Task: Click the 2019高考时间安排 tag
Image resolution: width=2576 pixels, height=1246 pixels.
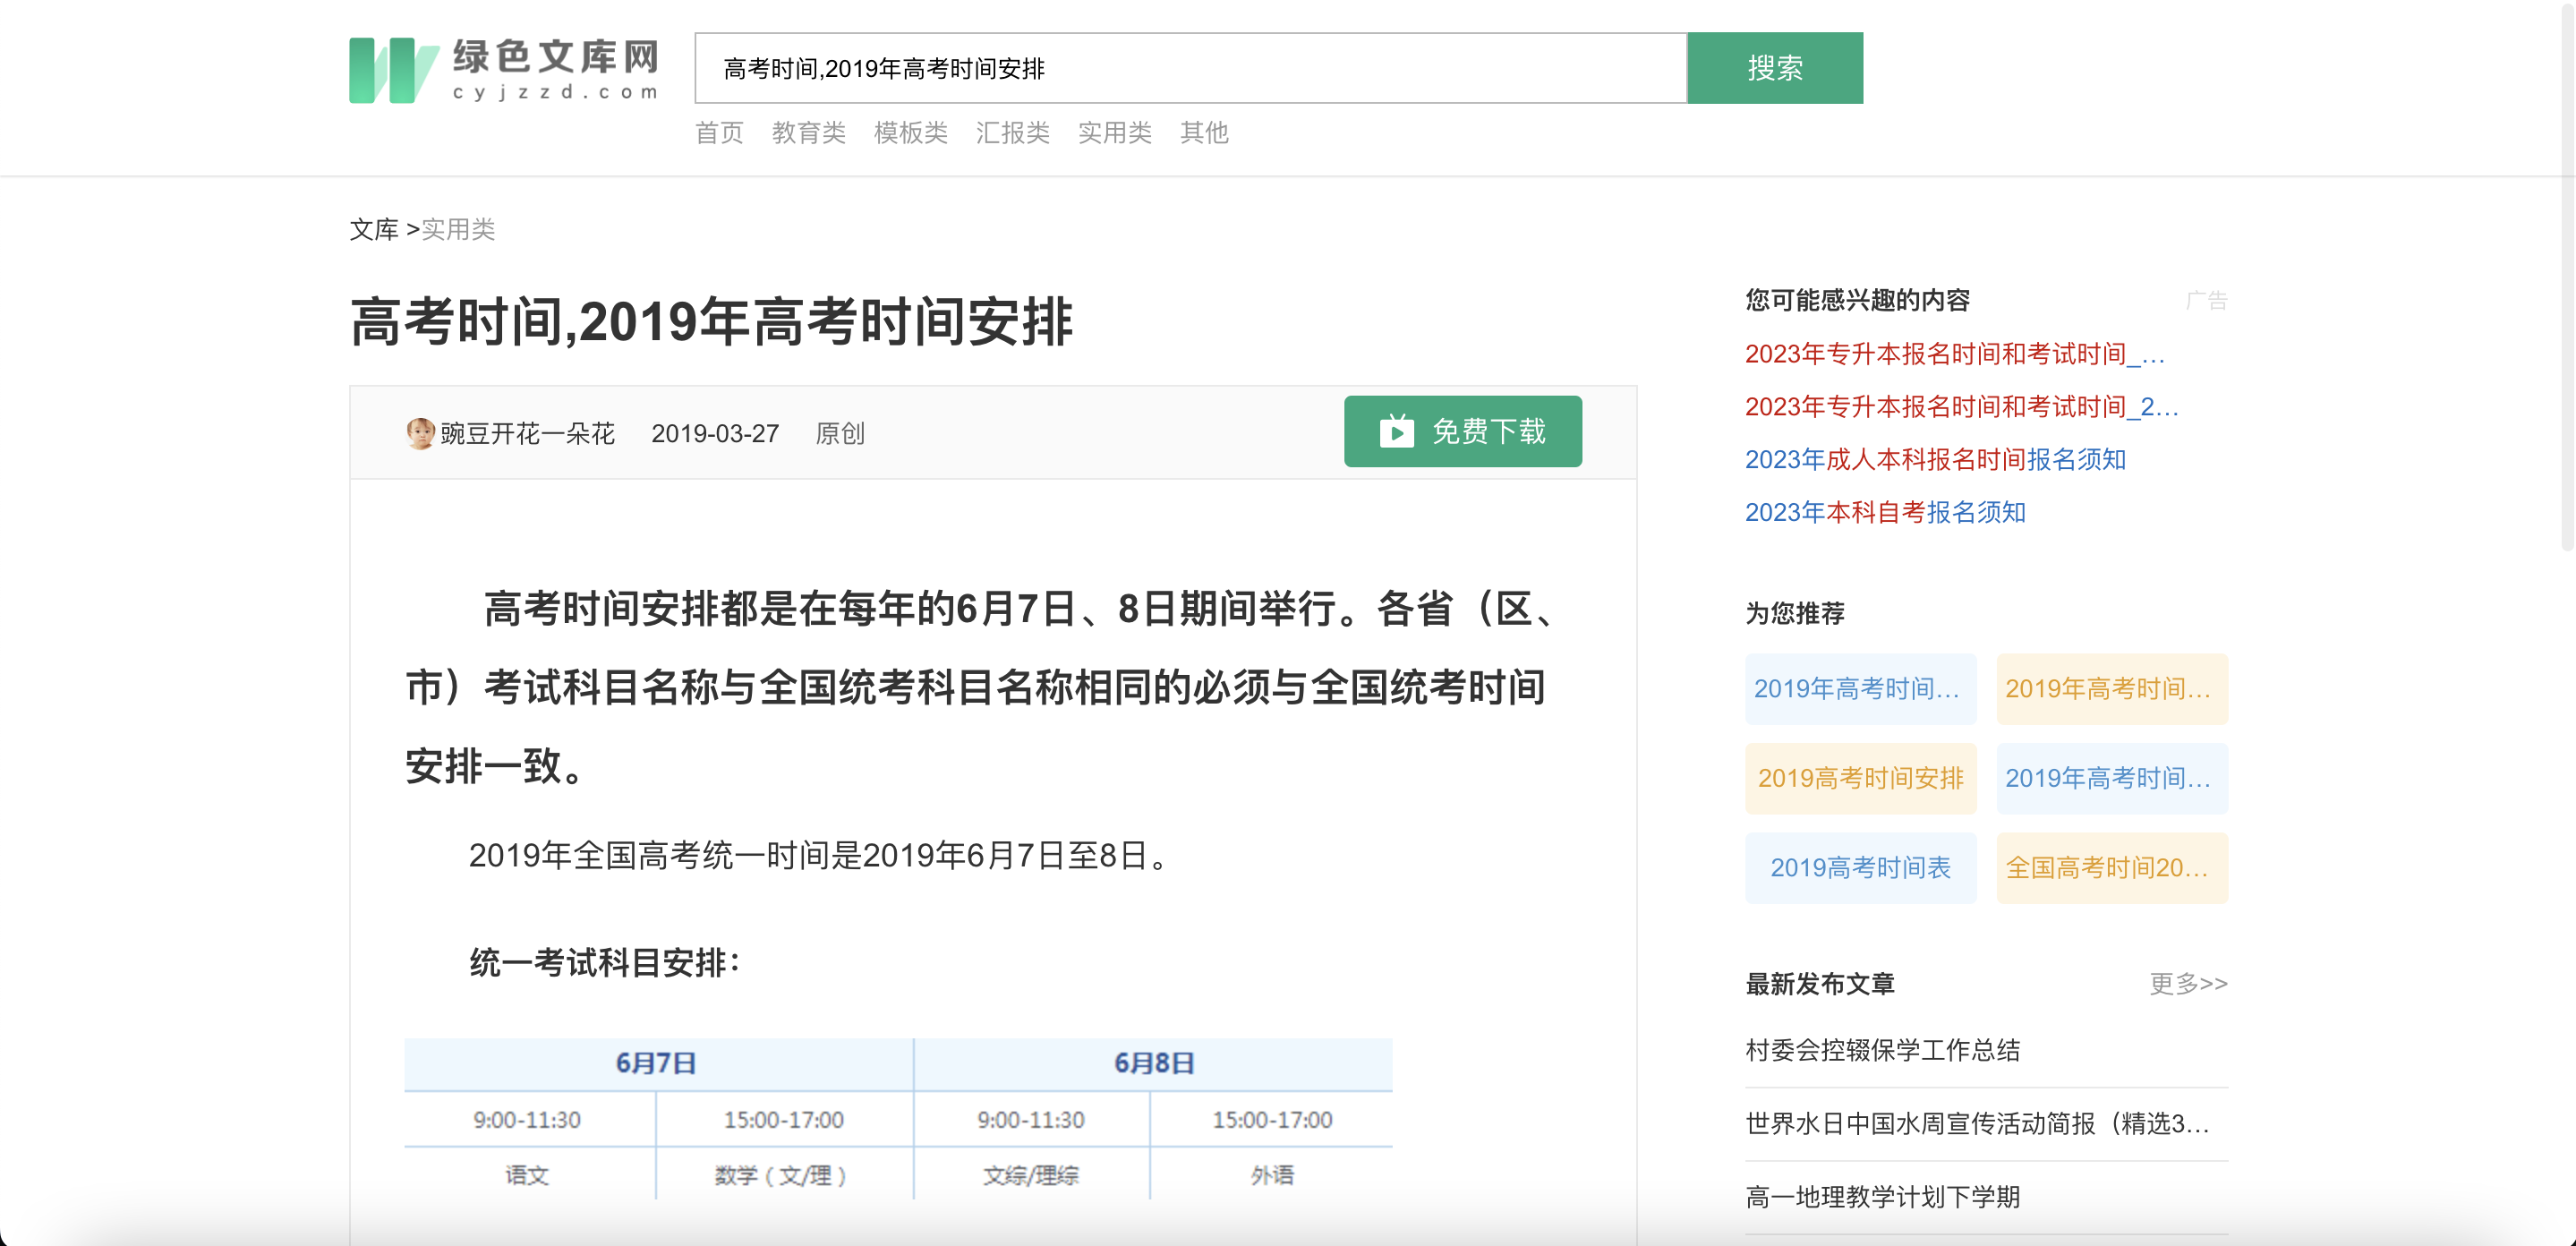Action: click(1860, 778)
